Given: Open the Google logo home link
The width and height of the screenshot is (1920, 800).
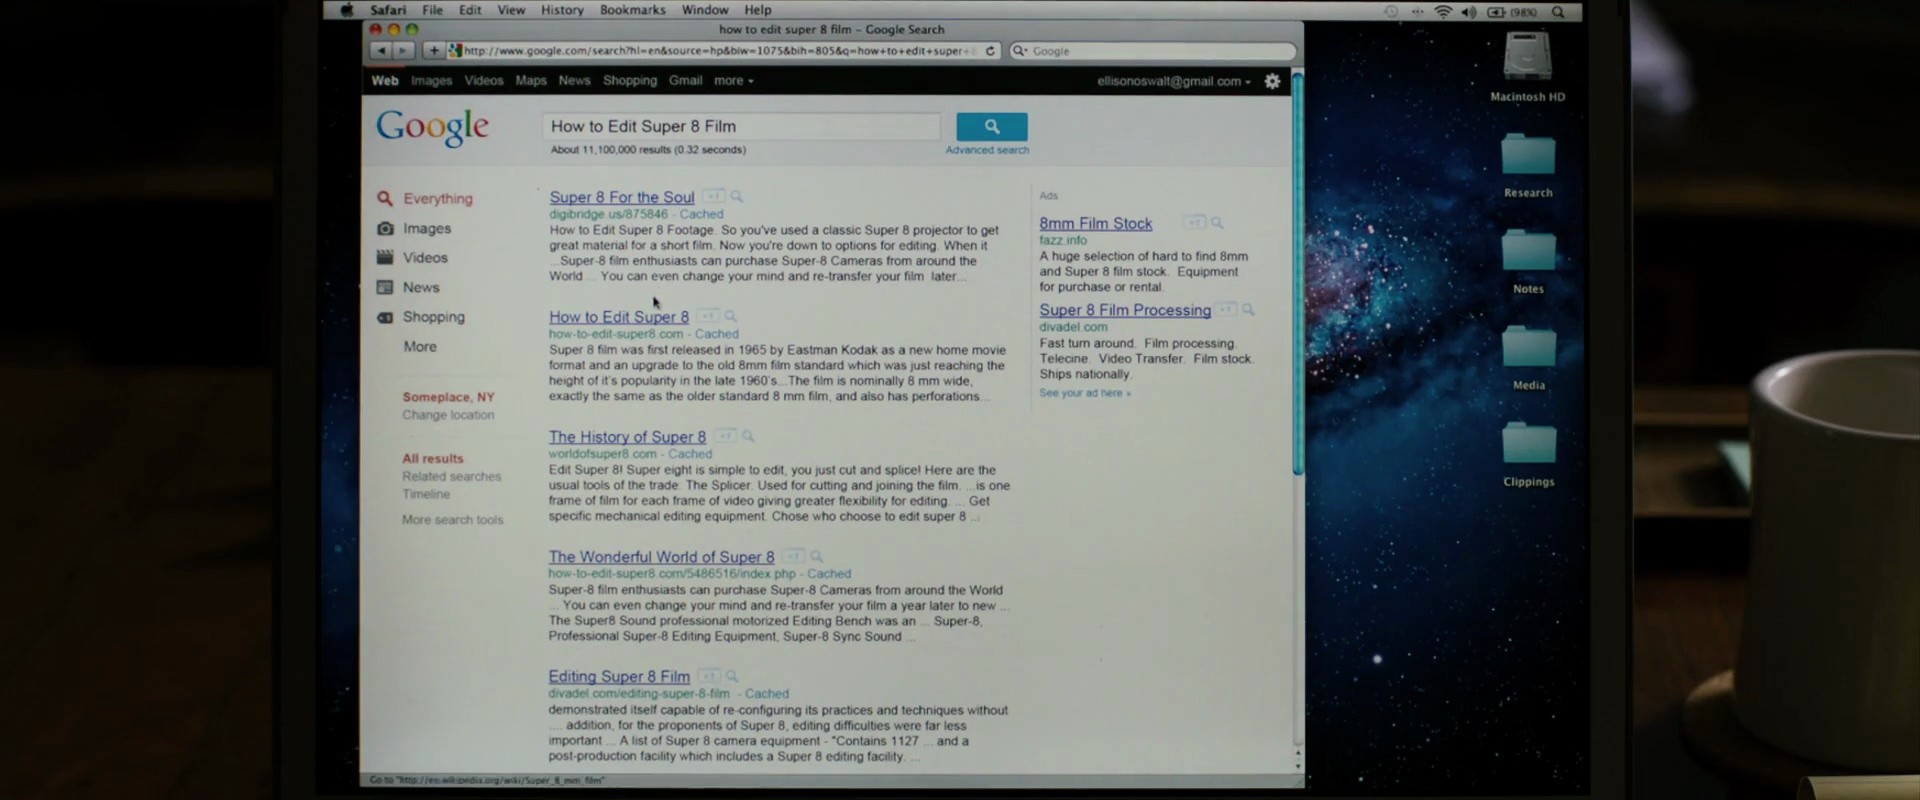Looking at the screenshot, I should tap(432, 128).
